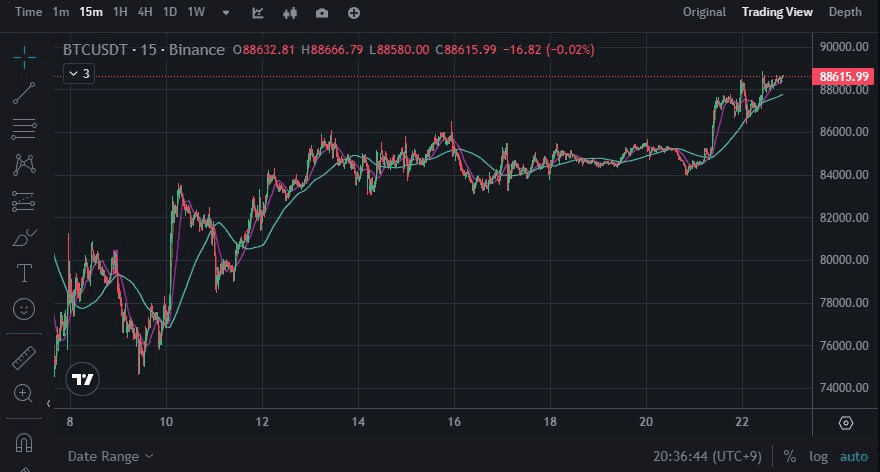Activate the zoom in tool

23,393
